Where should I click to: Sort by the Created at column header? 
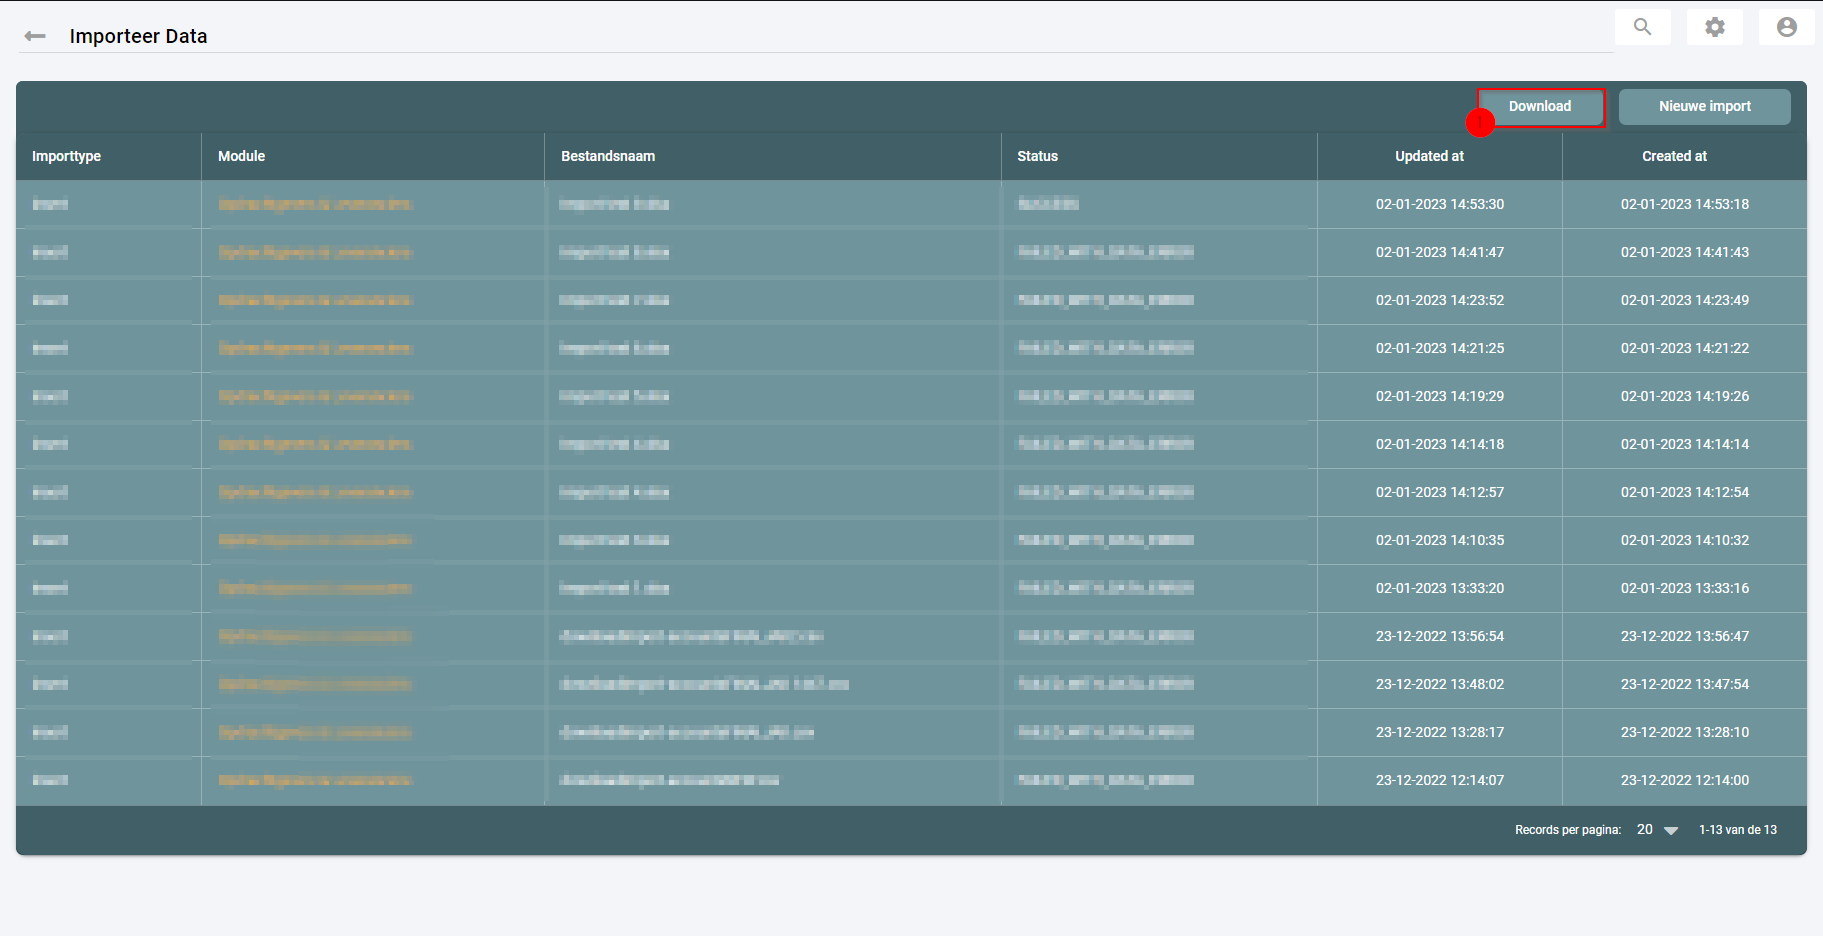[1674, 156]
